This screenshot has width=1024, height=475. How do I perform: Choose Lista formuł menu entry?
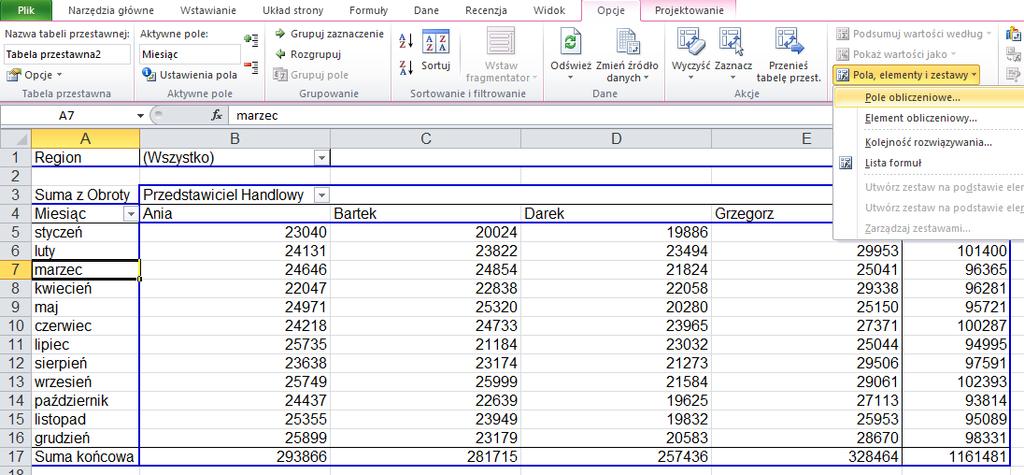click(929, 163)
